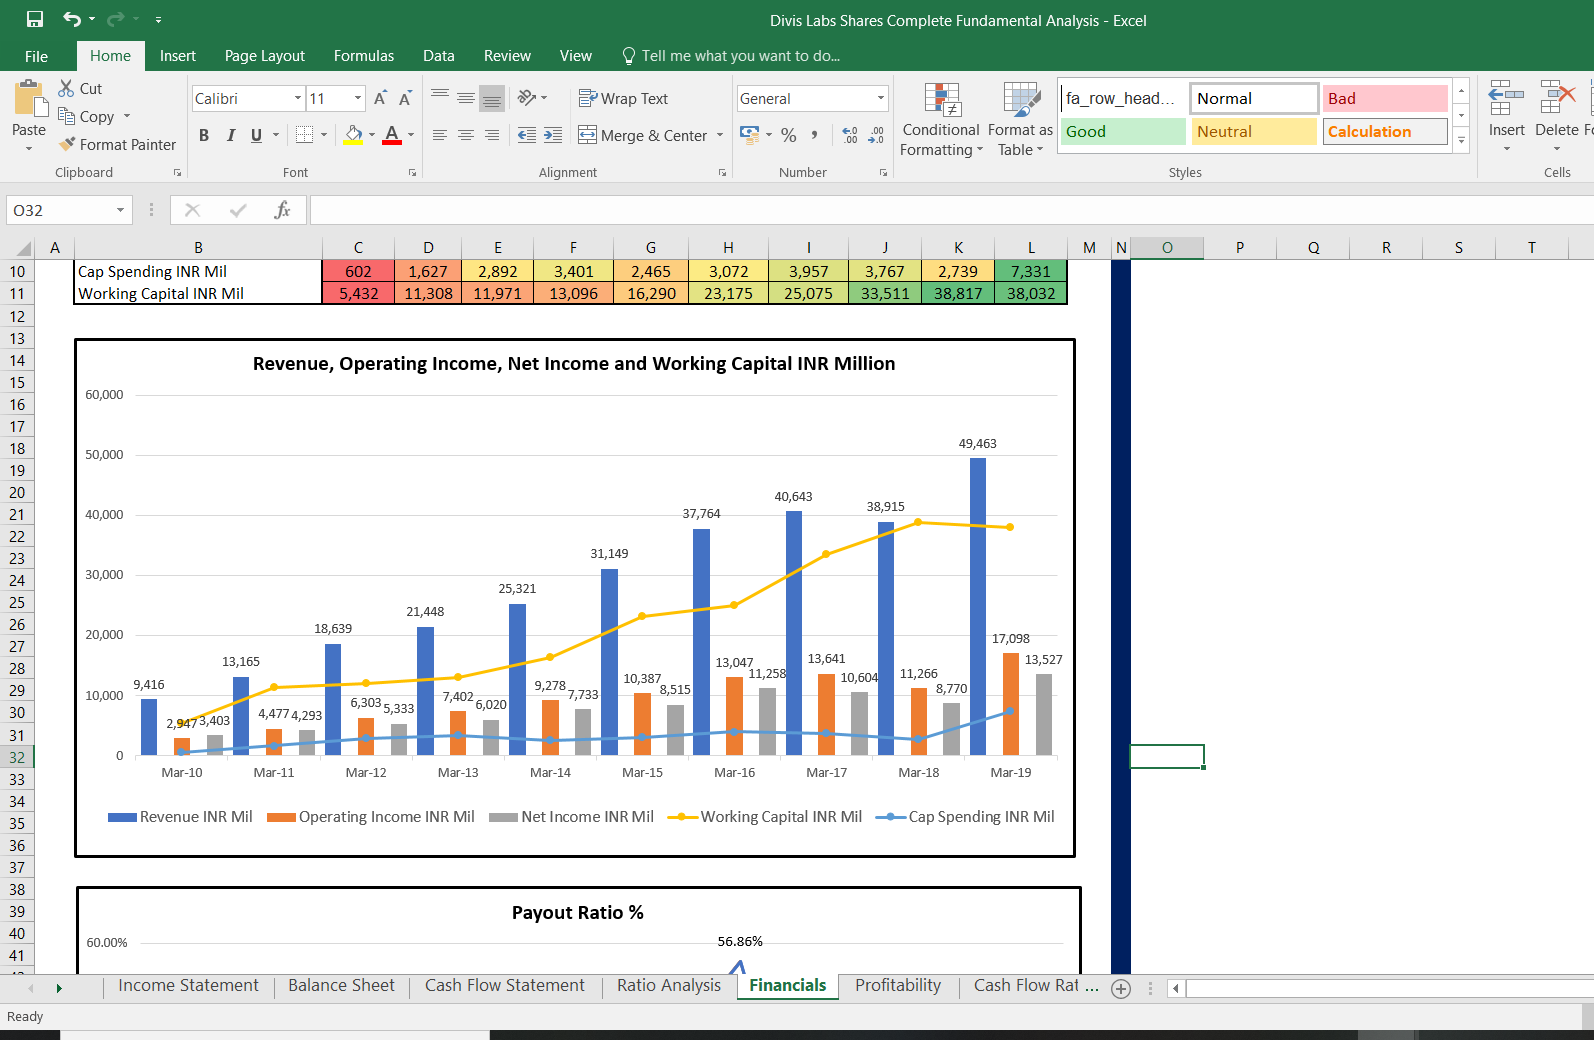Click the Save icon in quick access toolbar

tap(35, 19)
